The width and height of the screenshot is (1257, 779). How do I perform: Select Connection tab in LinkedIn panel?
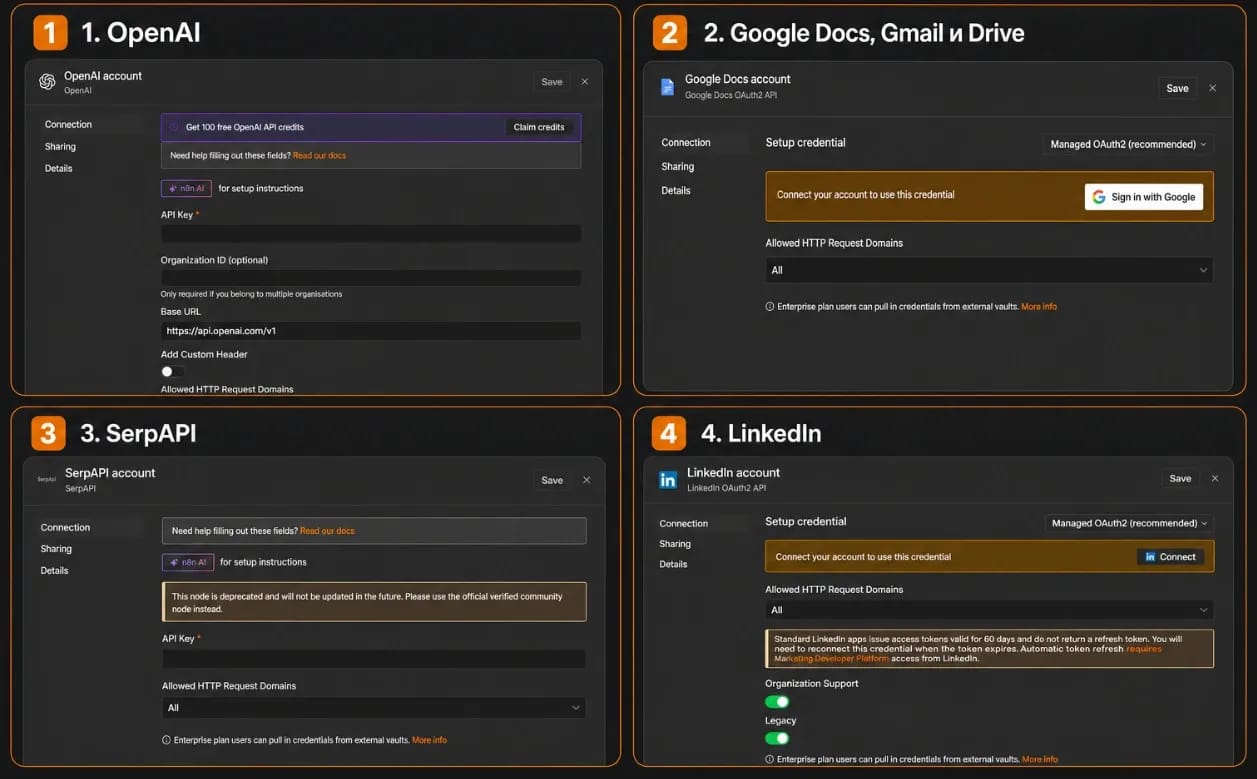click(x=684, y=524)
